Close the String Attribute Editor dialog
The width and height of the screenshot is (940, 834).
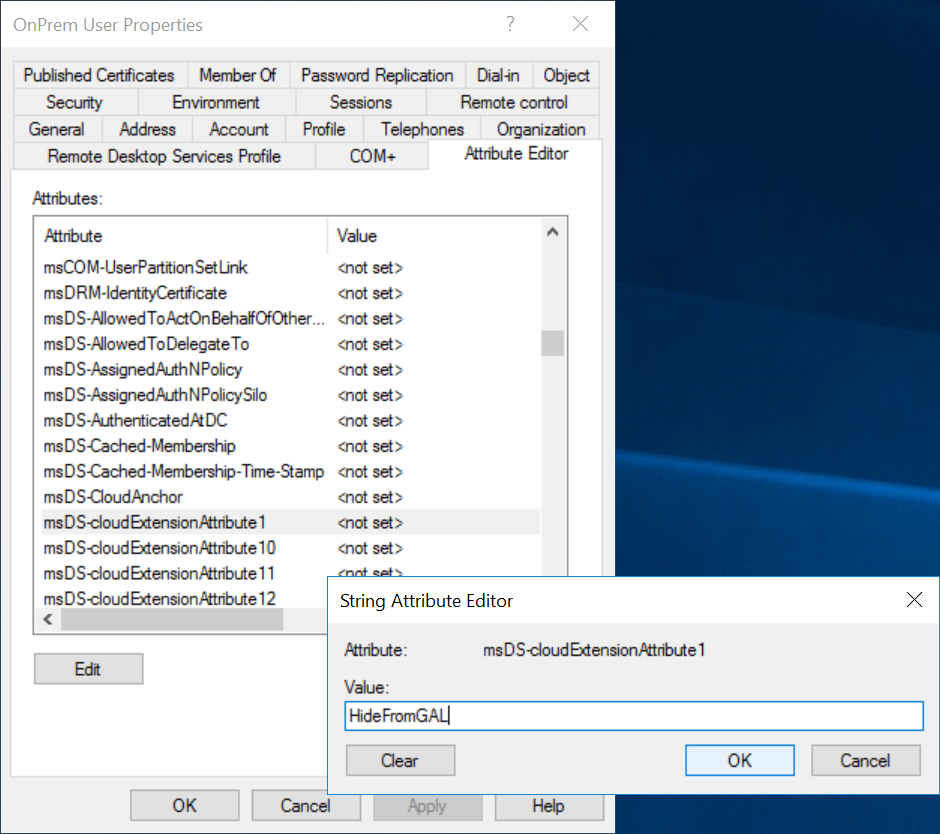(913, 600)
